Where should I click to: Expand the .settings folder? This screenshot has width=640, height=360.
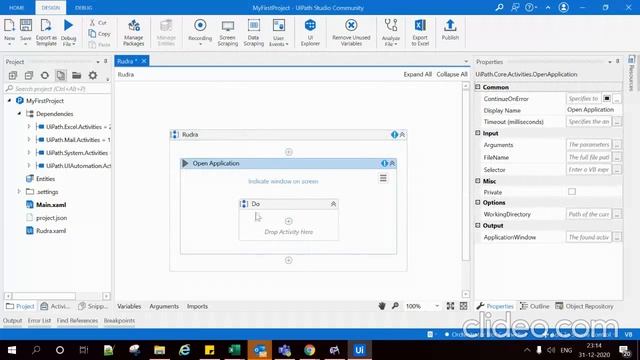click(x=19, y=191)
